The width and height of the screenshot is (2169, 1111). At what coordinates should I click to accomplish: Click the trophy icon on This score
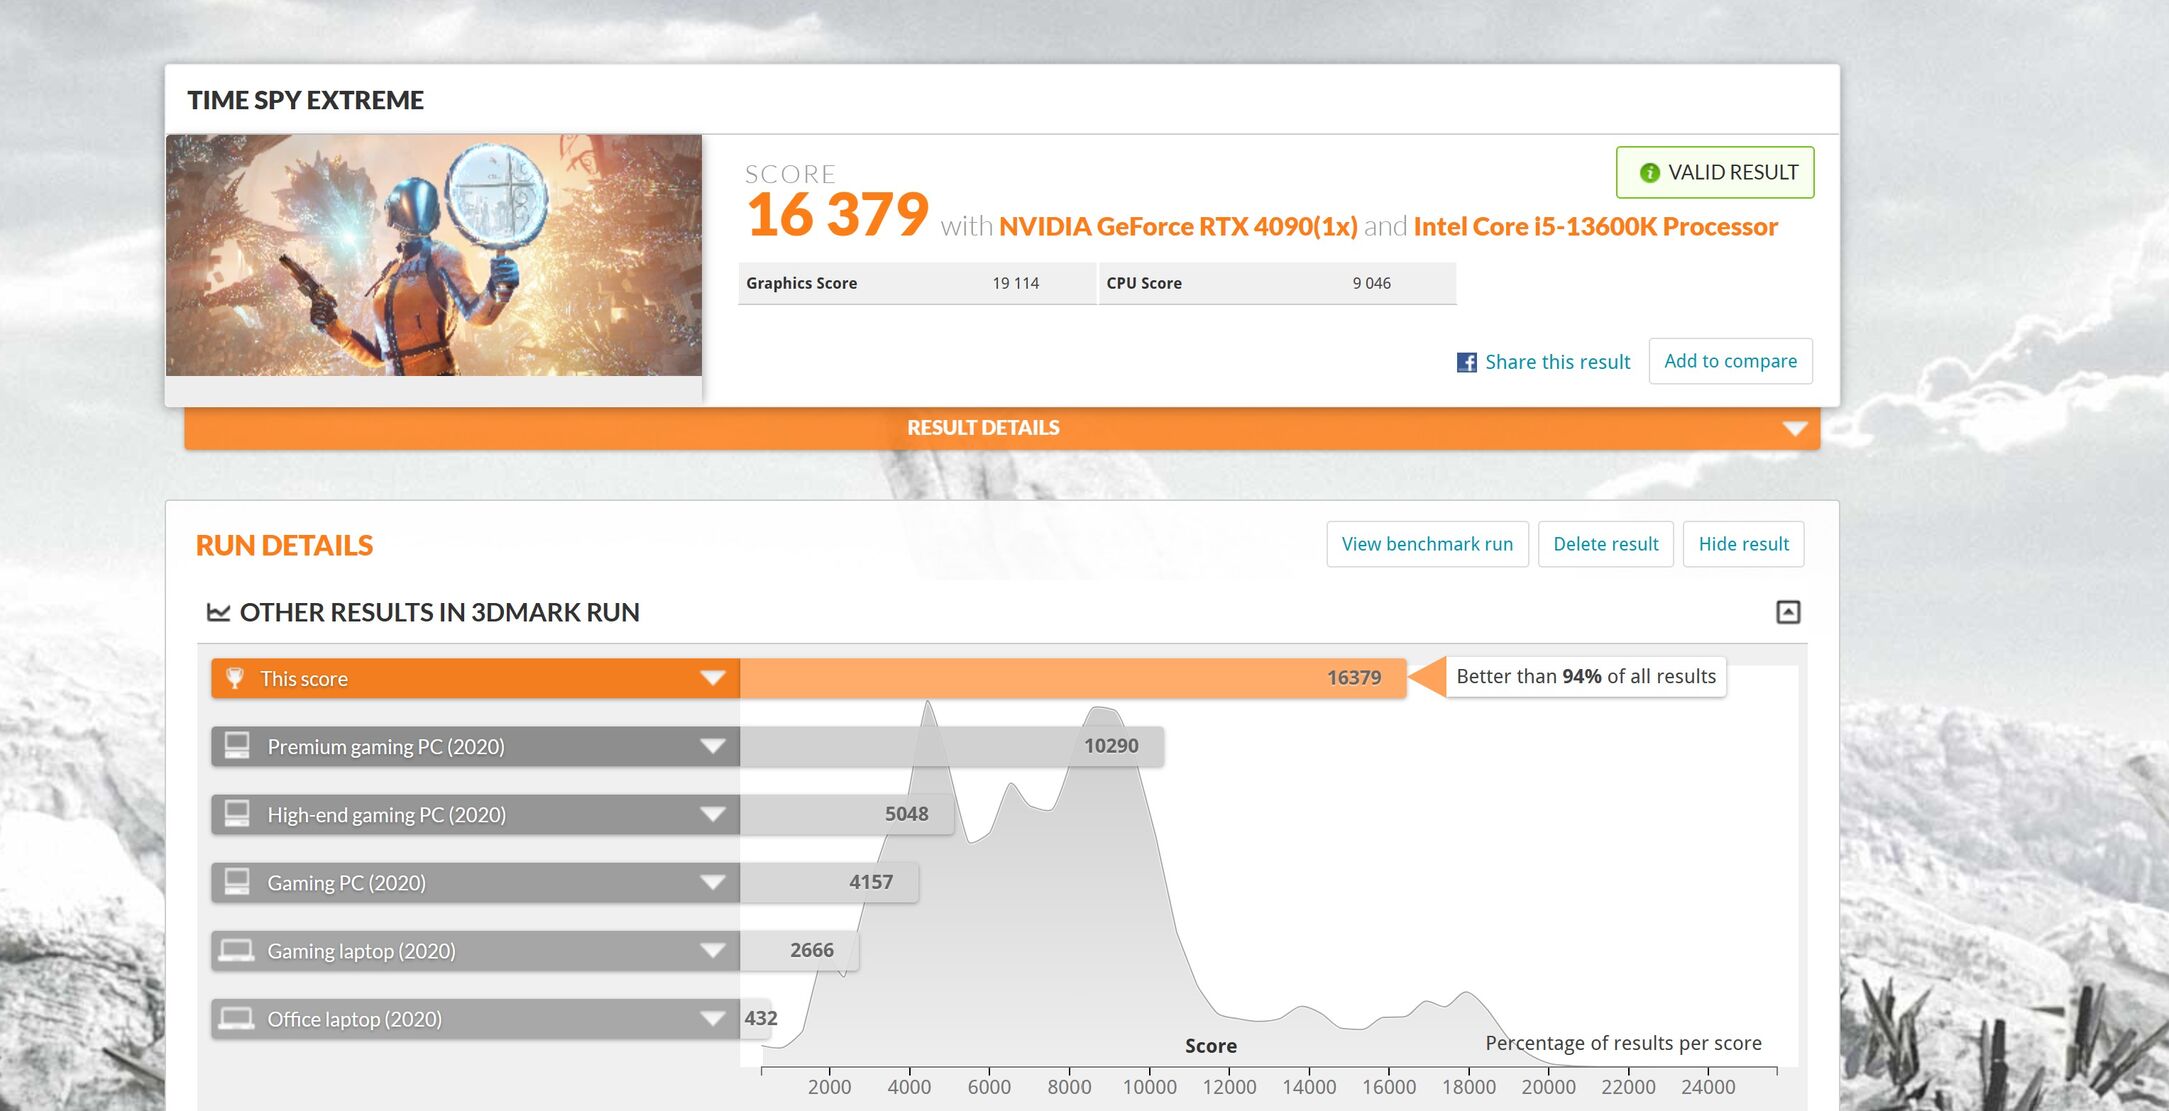235,678
